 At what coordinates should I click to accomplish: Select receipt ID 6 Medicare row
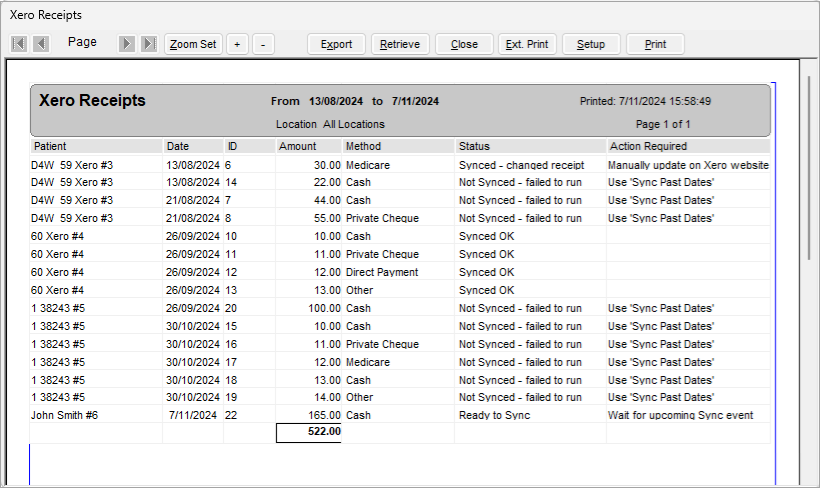[x=400, y=165]
